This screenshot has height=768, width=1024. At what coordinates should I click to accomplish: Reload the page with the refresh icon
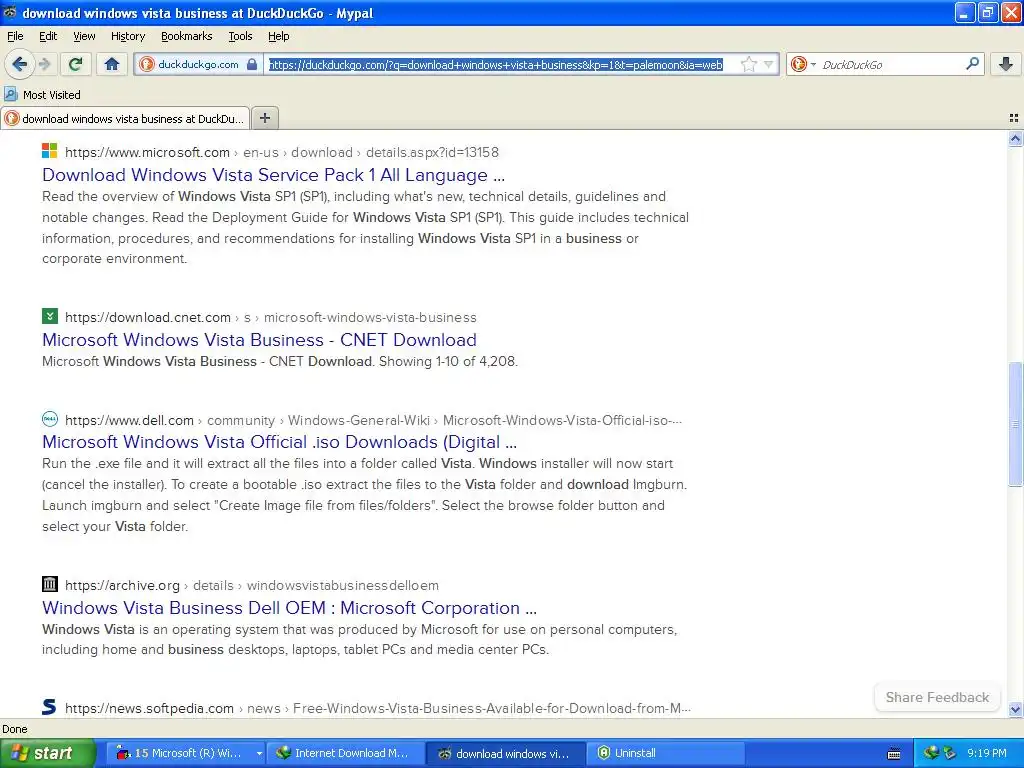(x=76, y=64)
